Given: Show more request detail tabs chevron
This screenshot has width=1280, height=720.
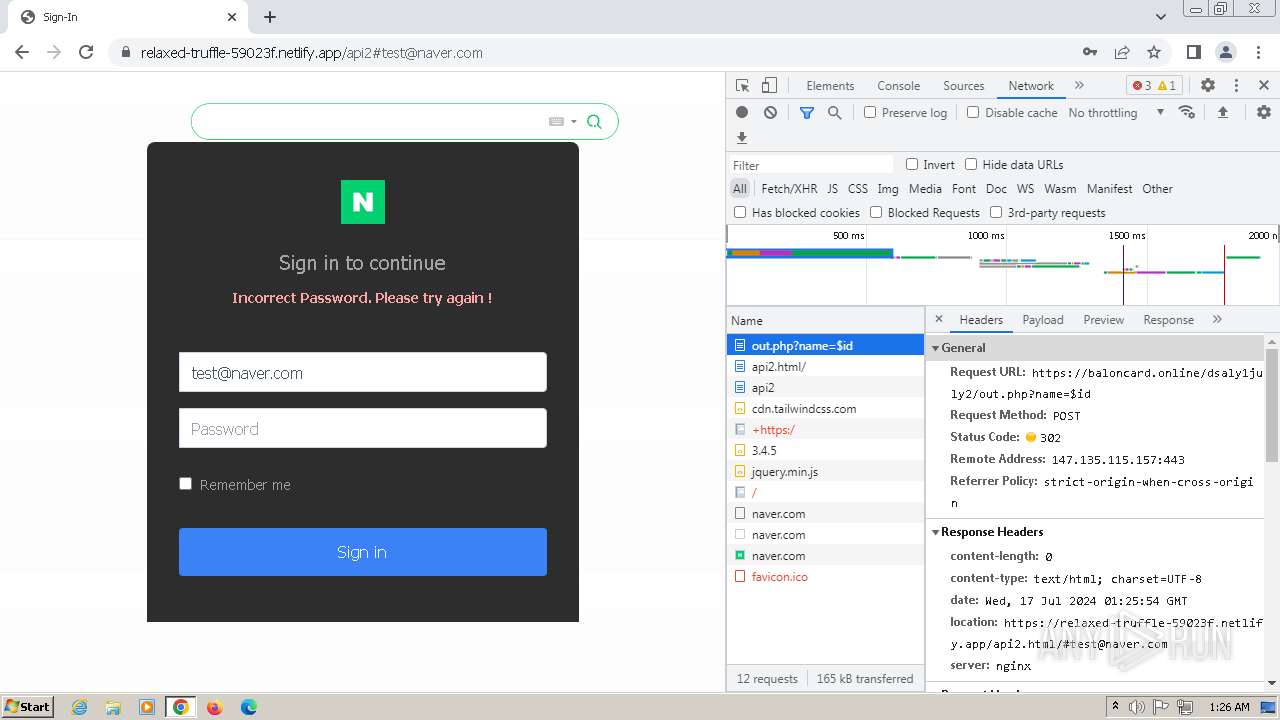Looking at the screenshot, I should point(1217,319).
